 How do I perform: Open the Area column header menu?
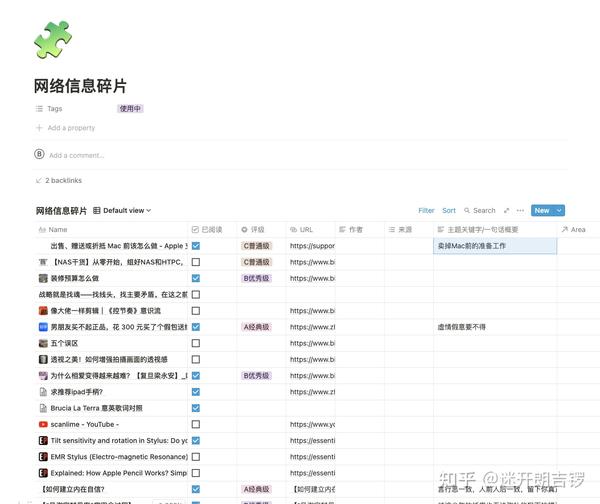pos(579,230)
